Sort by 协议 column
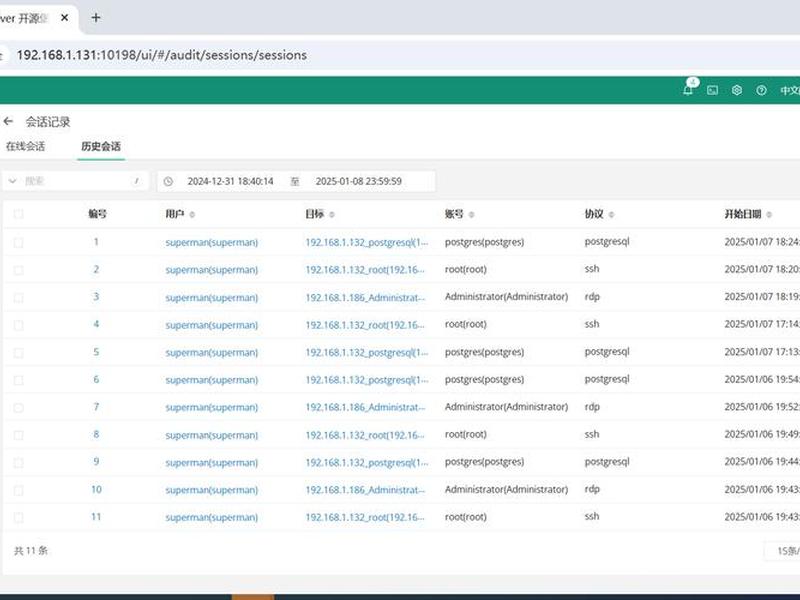Image resolution: width=800 pixels, height=600 pixels. [x=612, y=215]
